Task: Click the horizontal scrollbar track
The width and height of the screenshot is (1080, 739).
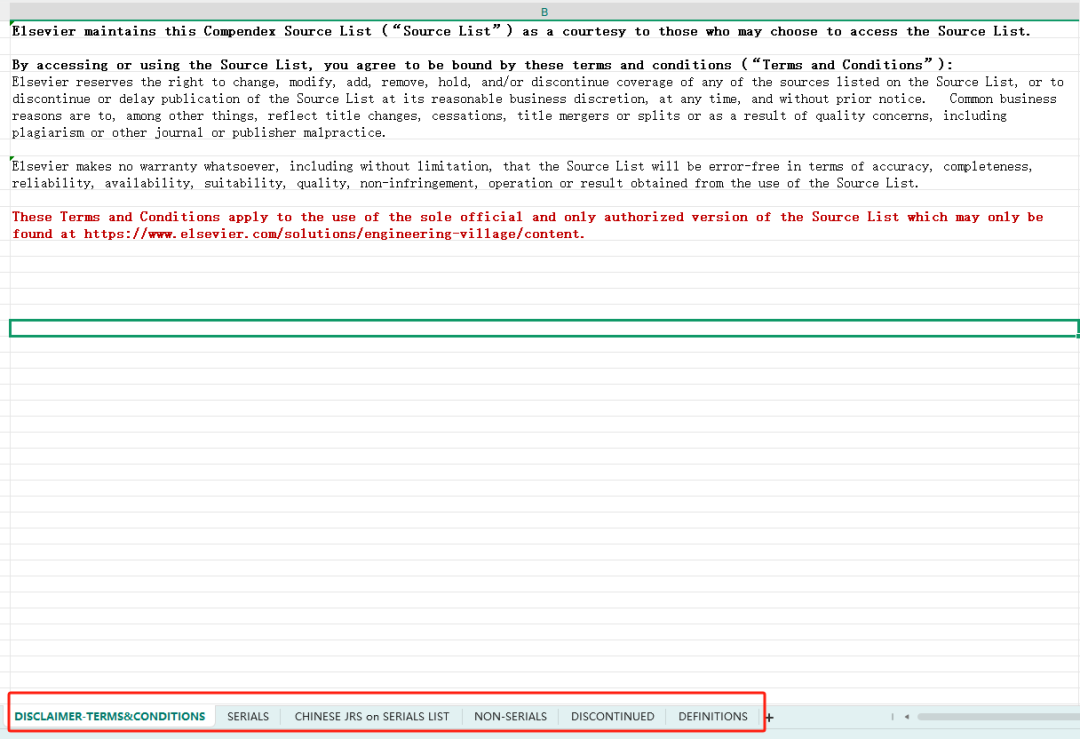Action: click(x=998, y=717)
